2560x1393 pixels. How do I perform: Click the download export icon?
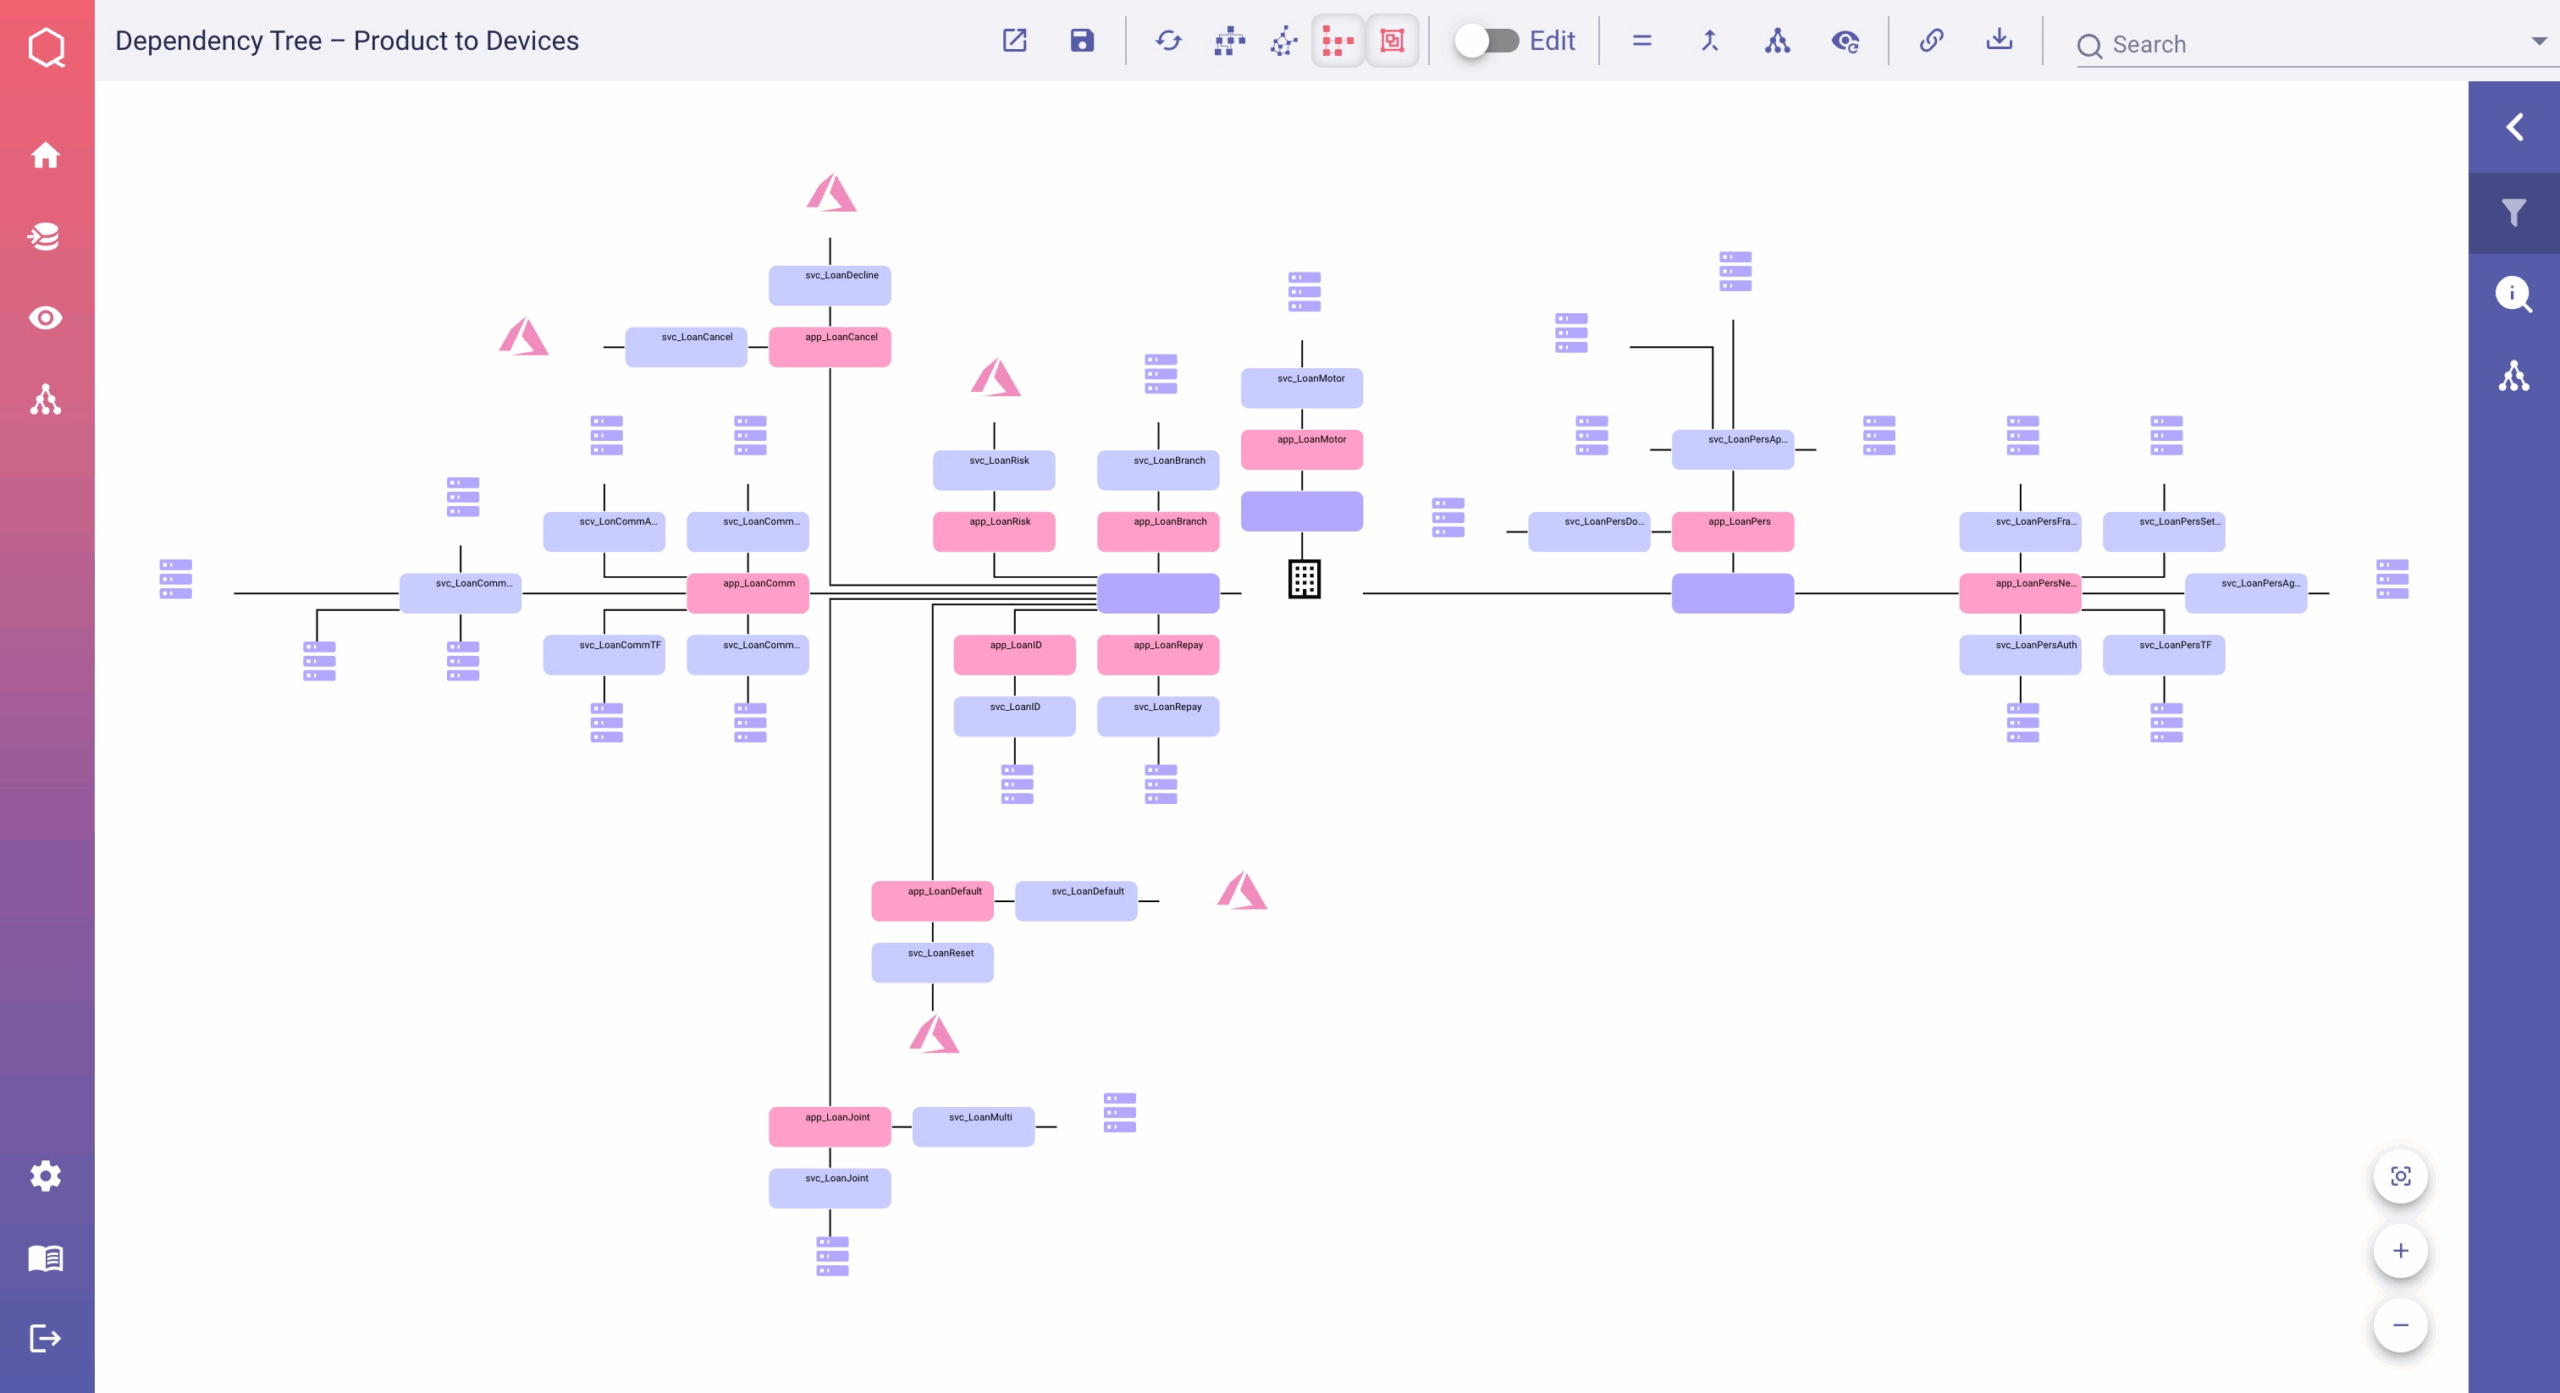pos(1999,41)
